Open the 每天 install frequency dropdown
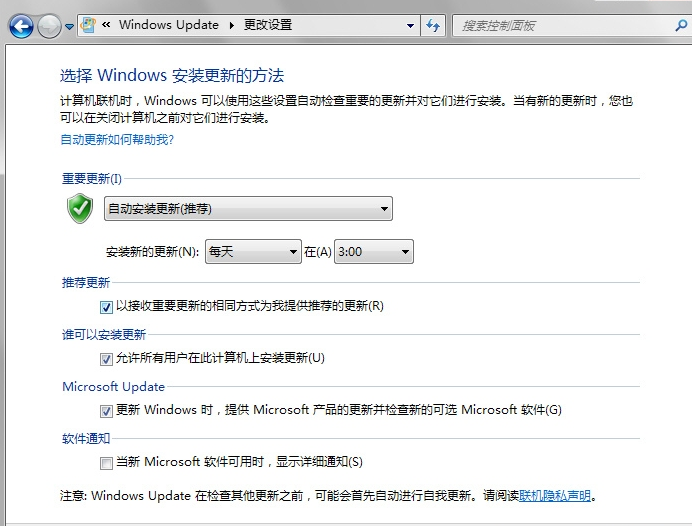Image resolution: width=692 pixels, height=526 pixels. coord(253,252)
